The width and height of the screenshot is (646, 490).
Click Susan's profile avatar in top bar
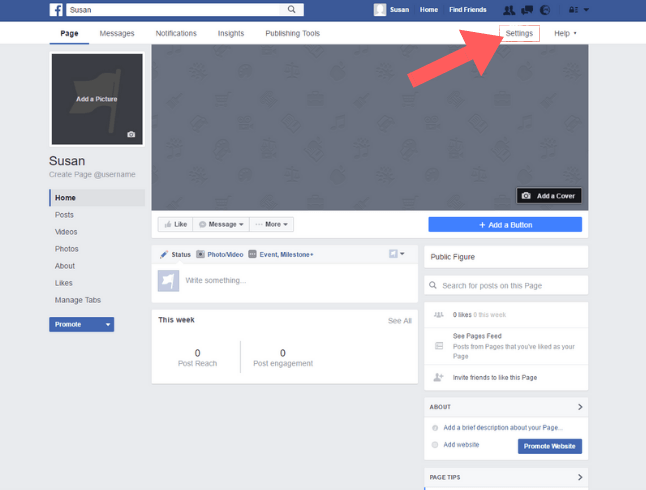[x=380, y=10]
